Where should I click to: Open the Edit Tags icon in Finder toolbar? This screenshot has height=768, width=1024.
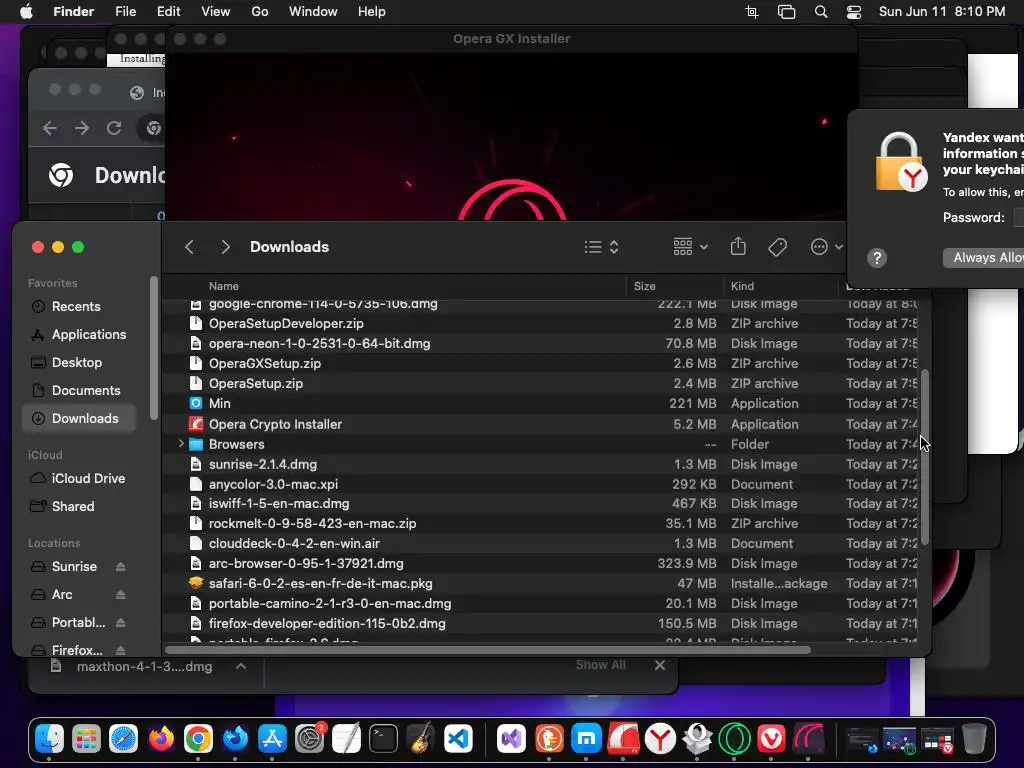(777, 247)
